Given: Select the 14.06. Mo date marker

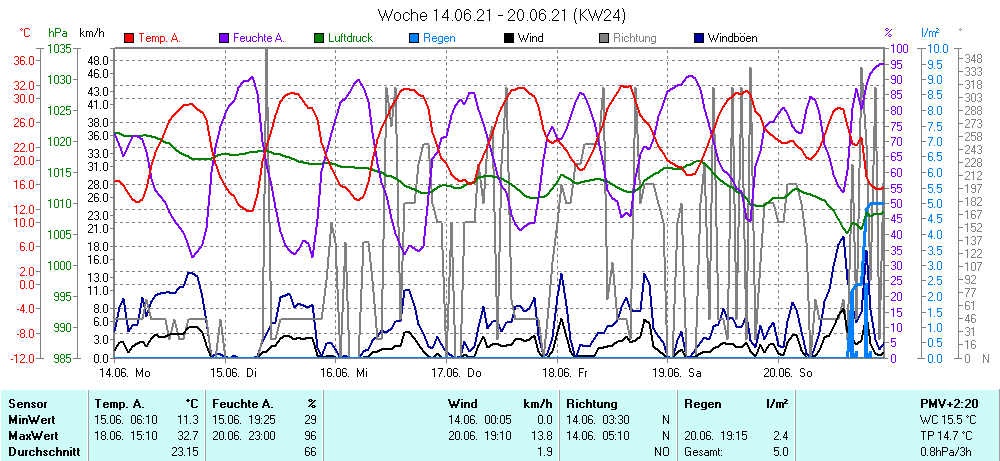Looking at the screenshot, I should pos(124,372).
